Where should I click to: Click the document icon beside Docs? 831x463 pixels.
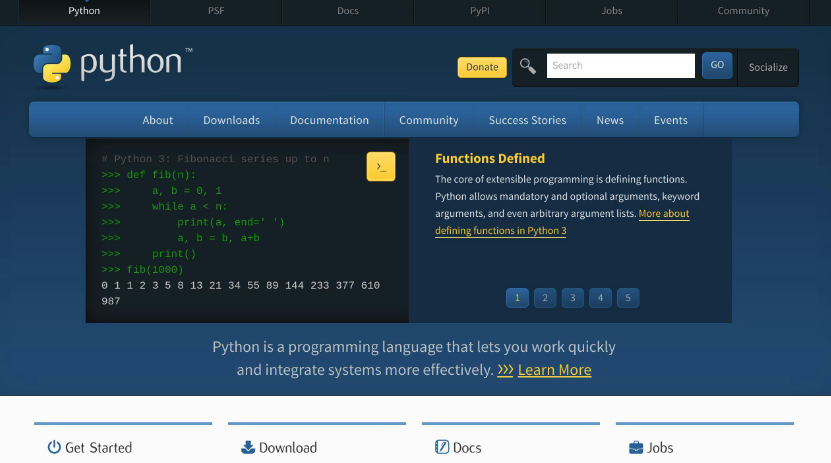pos(441,447)
